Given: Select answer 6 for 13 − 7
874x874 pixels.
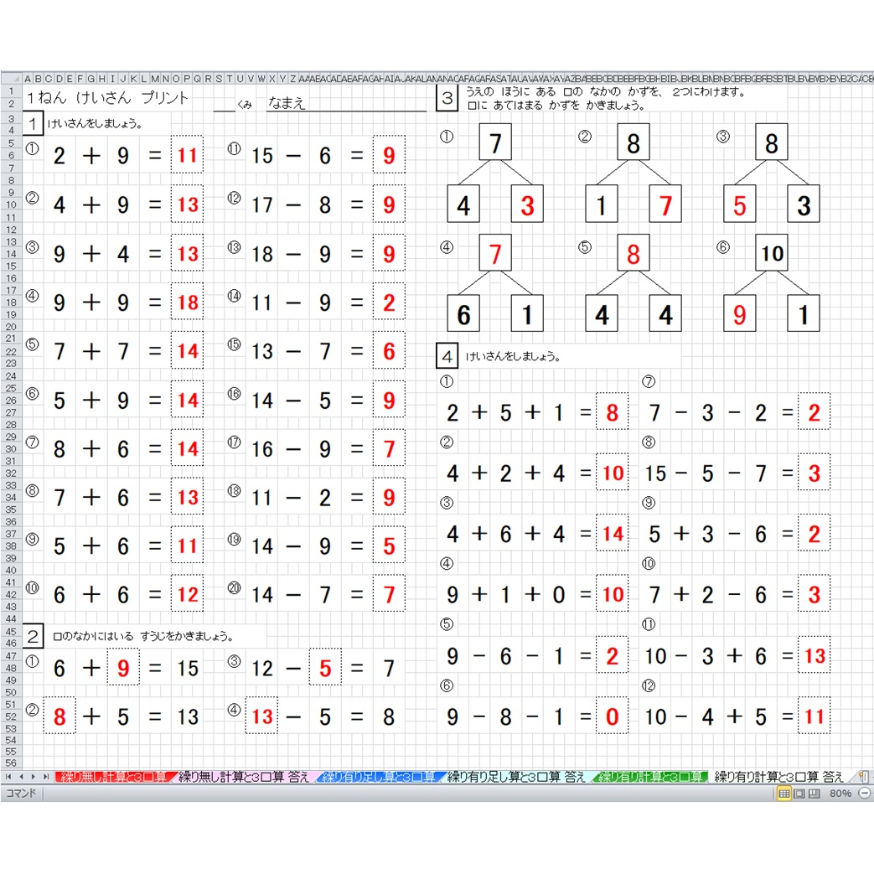Looking at the screenshot, I should (389, 351).
